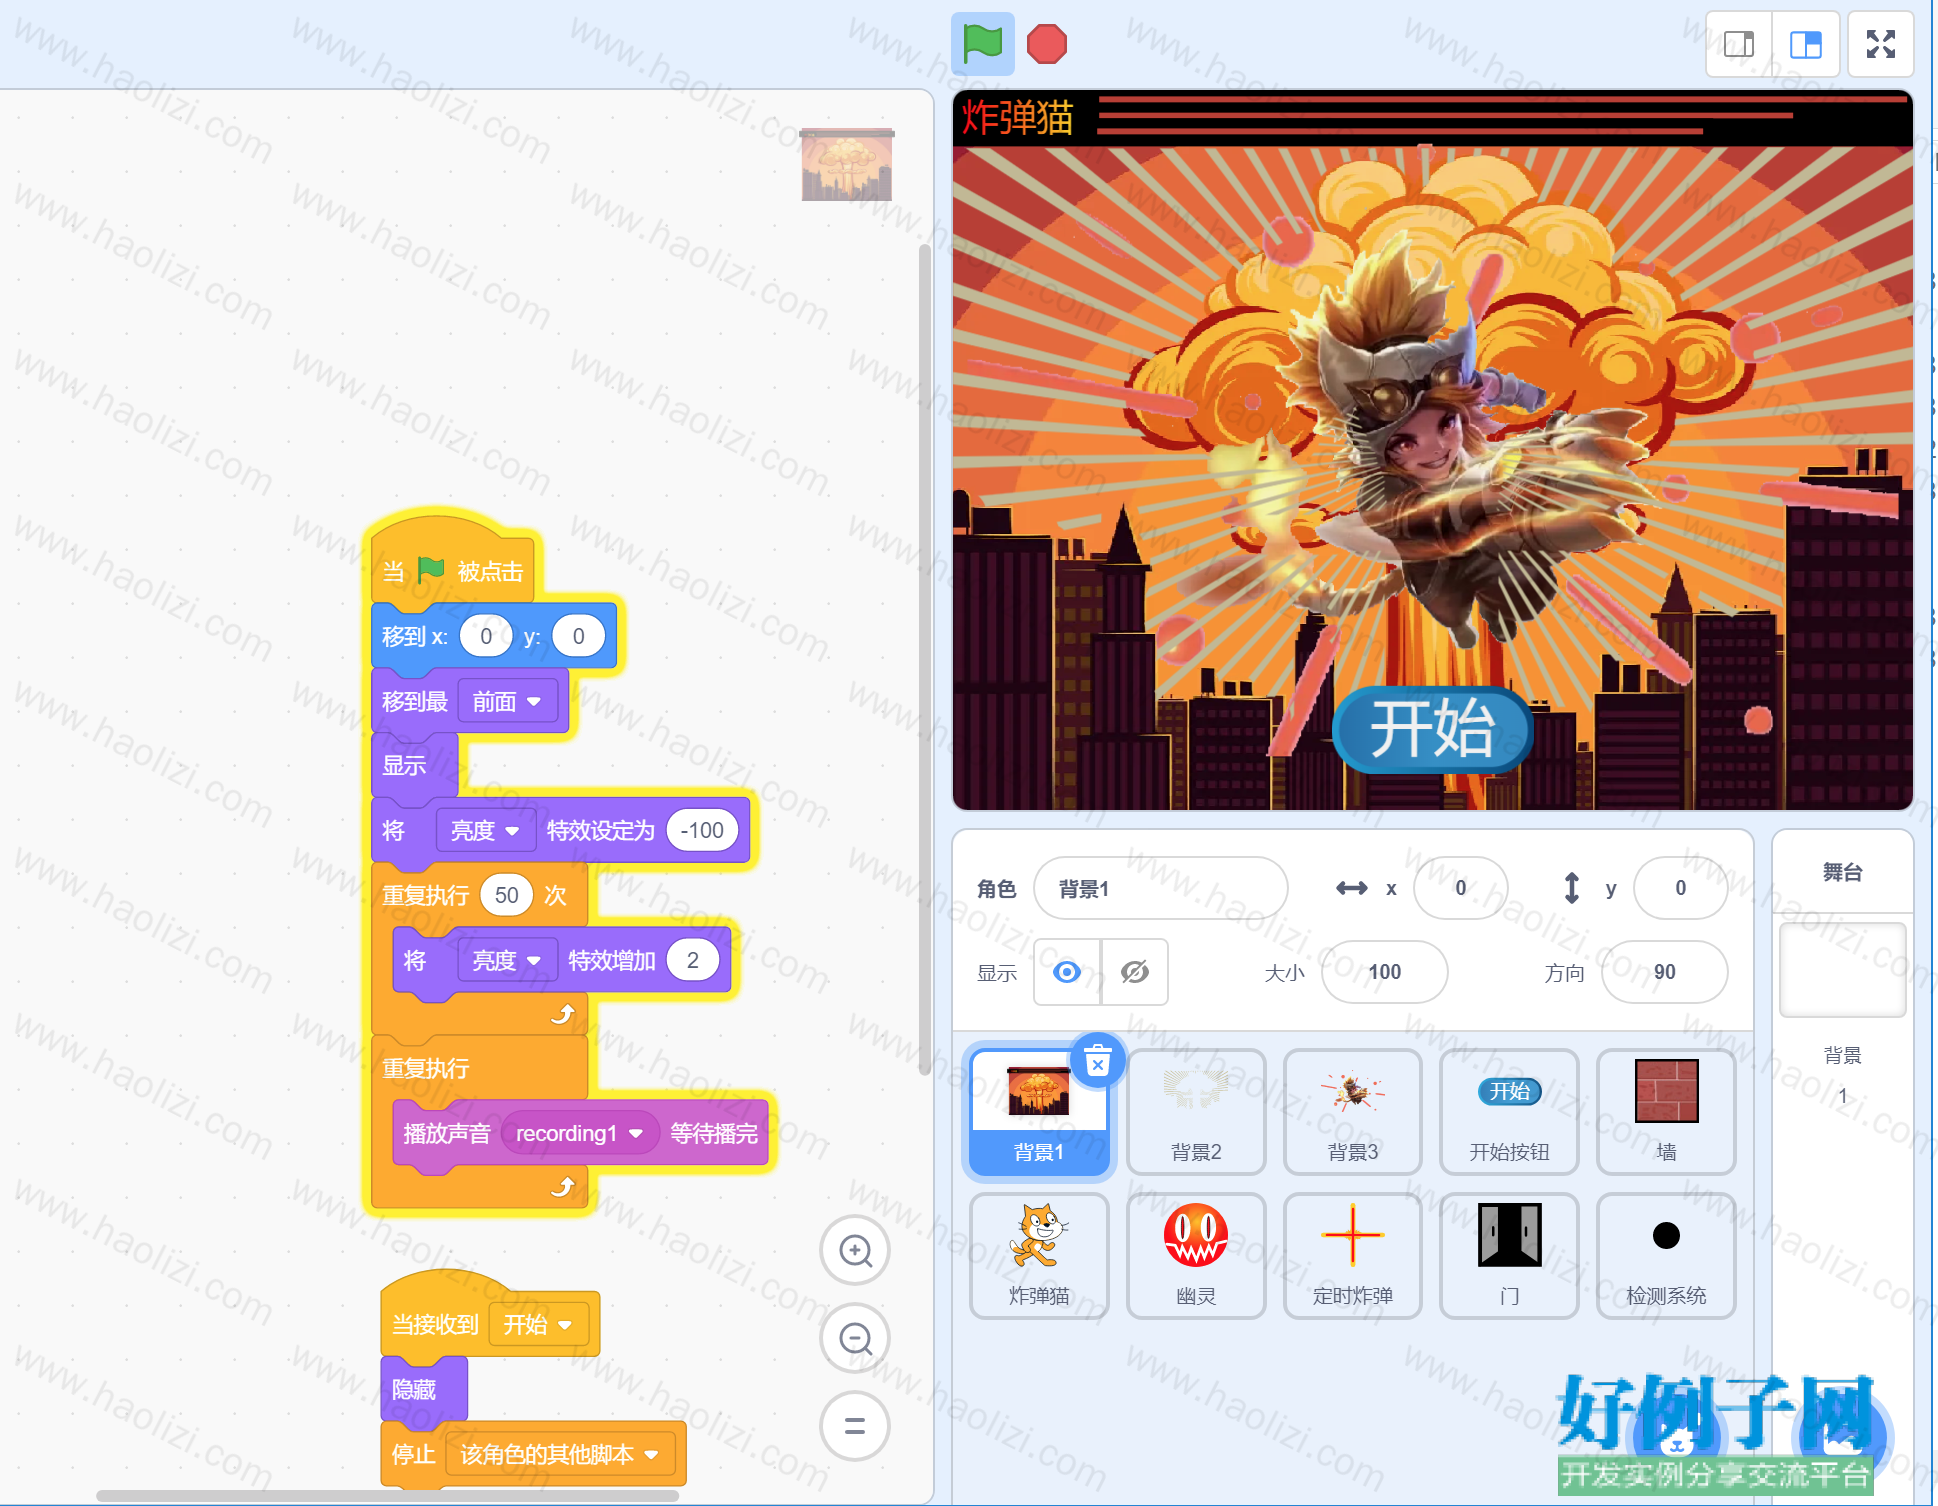Screen dimensions: 1938x1506
Task: Click x value in 移到 block
Action: 486,636
